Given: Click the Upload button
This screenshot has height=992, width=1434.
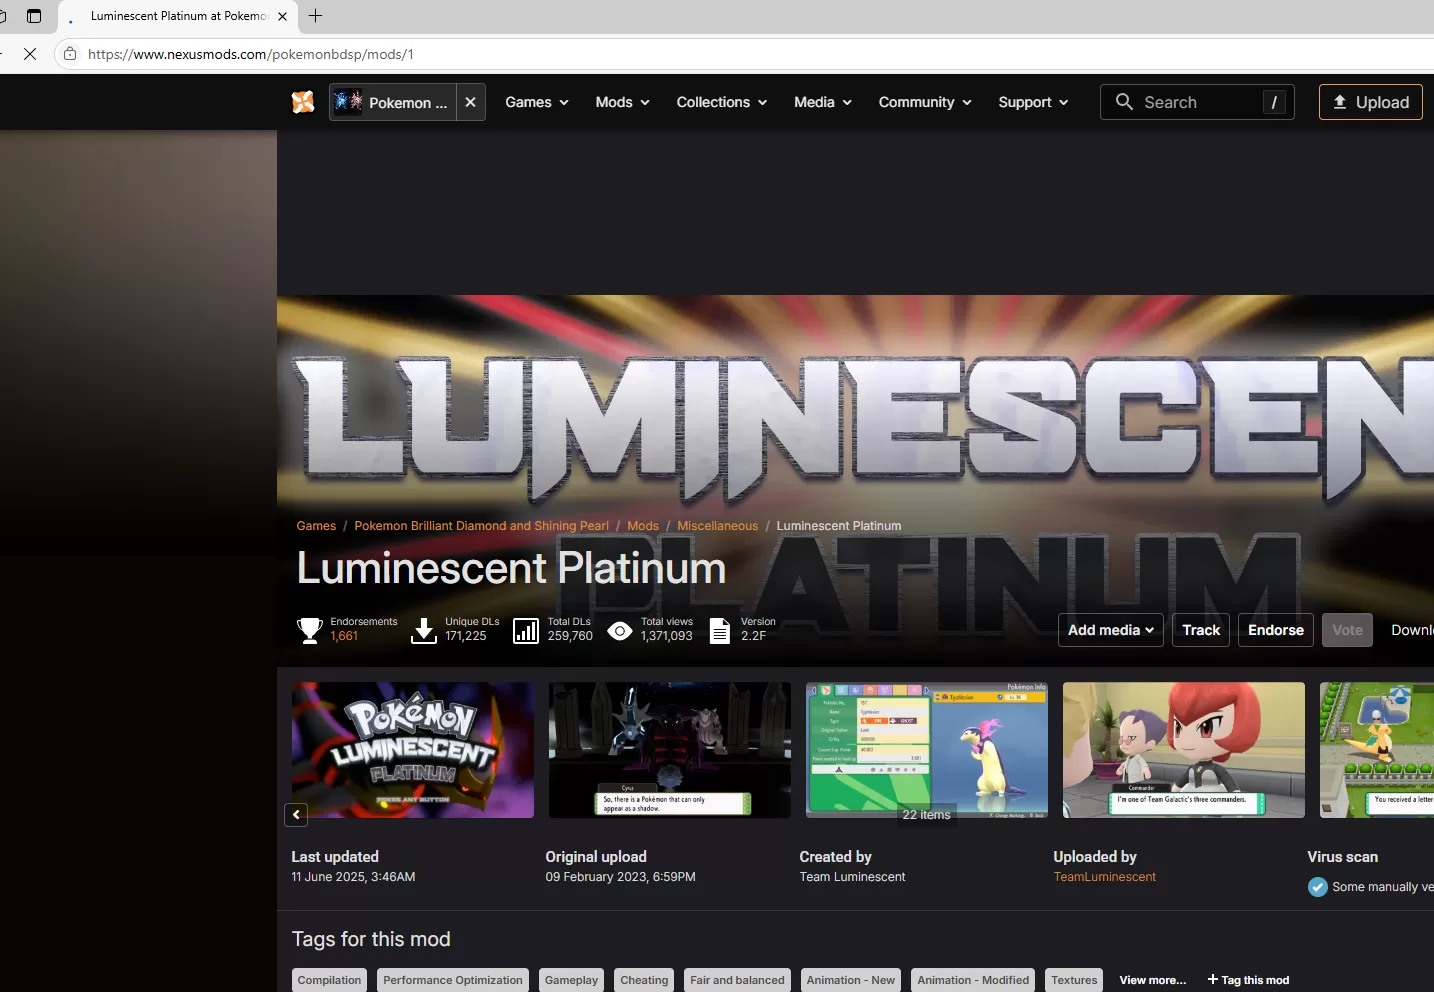Looking at the screenshot, I should [1371, 102].
